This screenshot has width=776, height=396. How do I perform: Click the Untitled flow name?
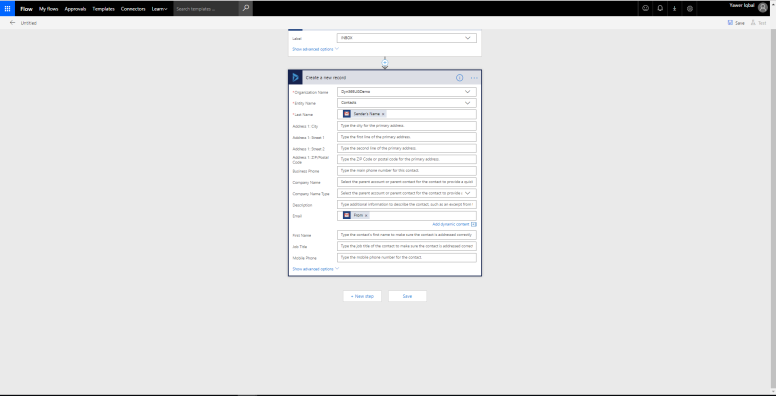(29, 23)
